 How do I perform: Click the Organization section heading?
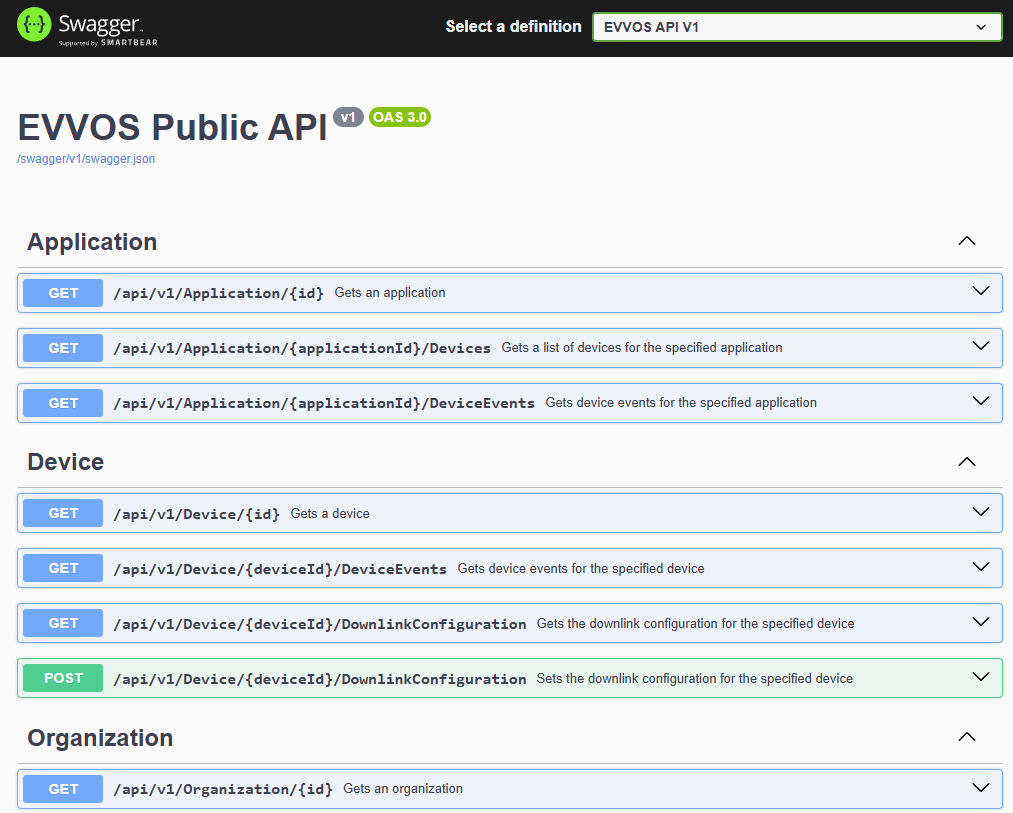[100, 738]
